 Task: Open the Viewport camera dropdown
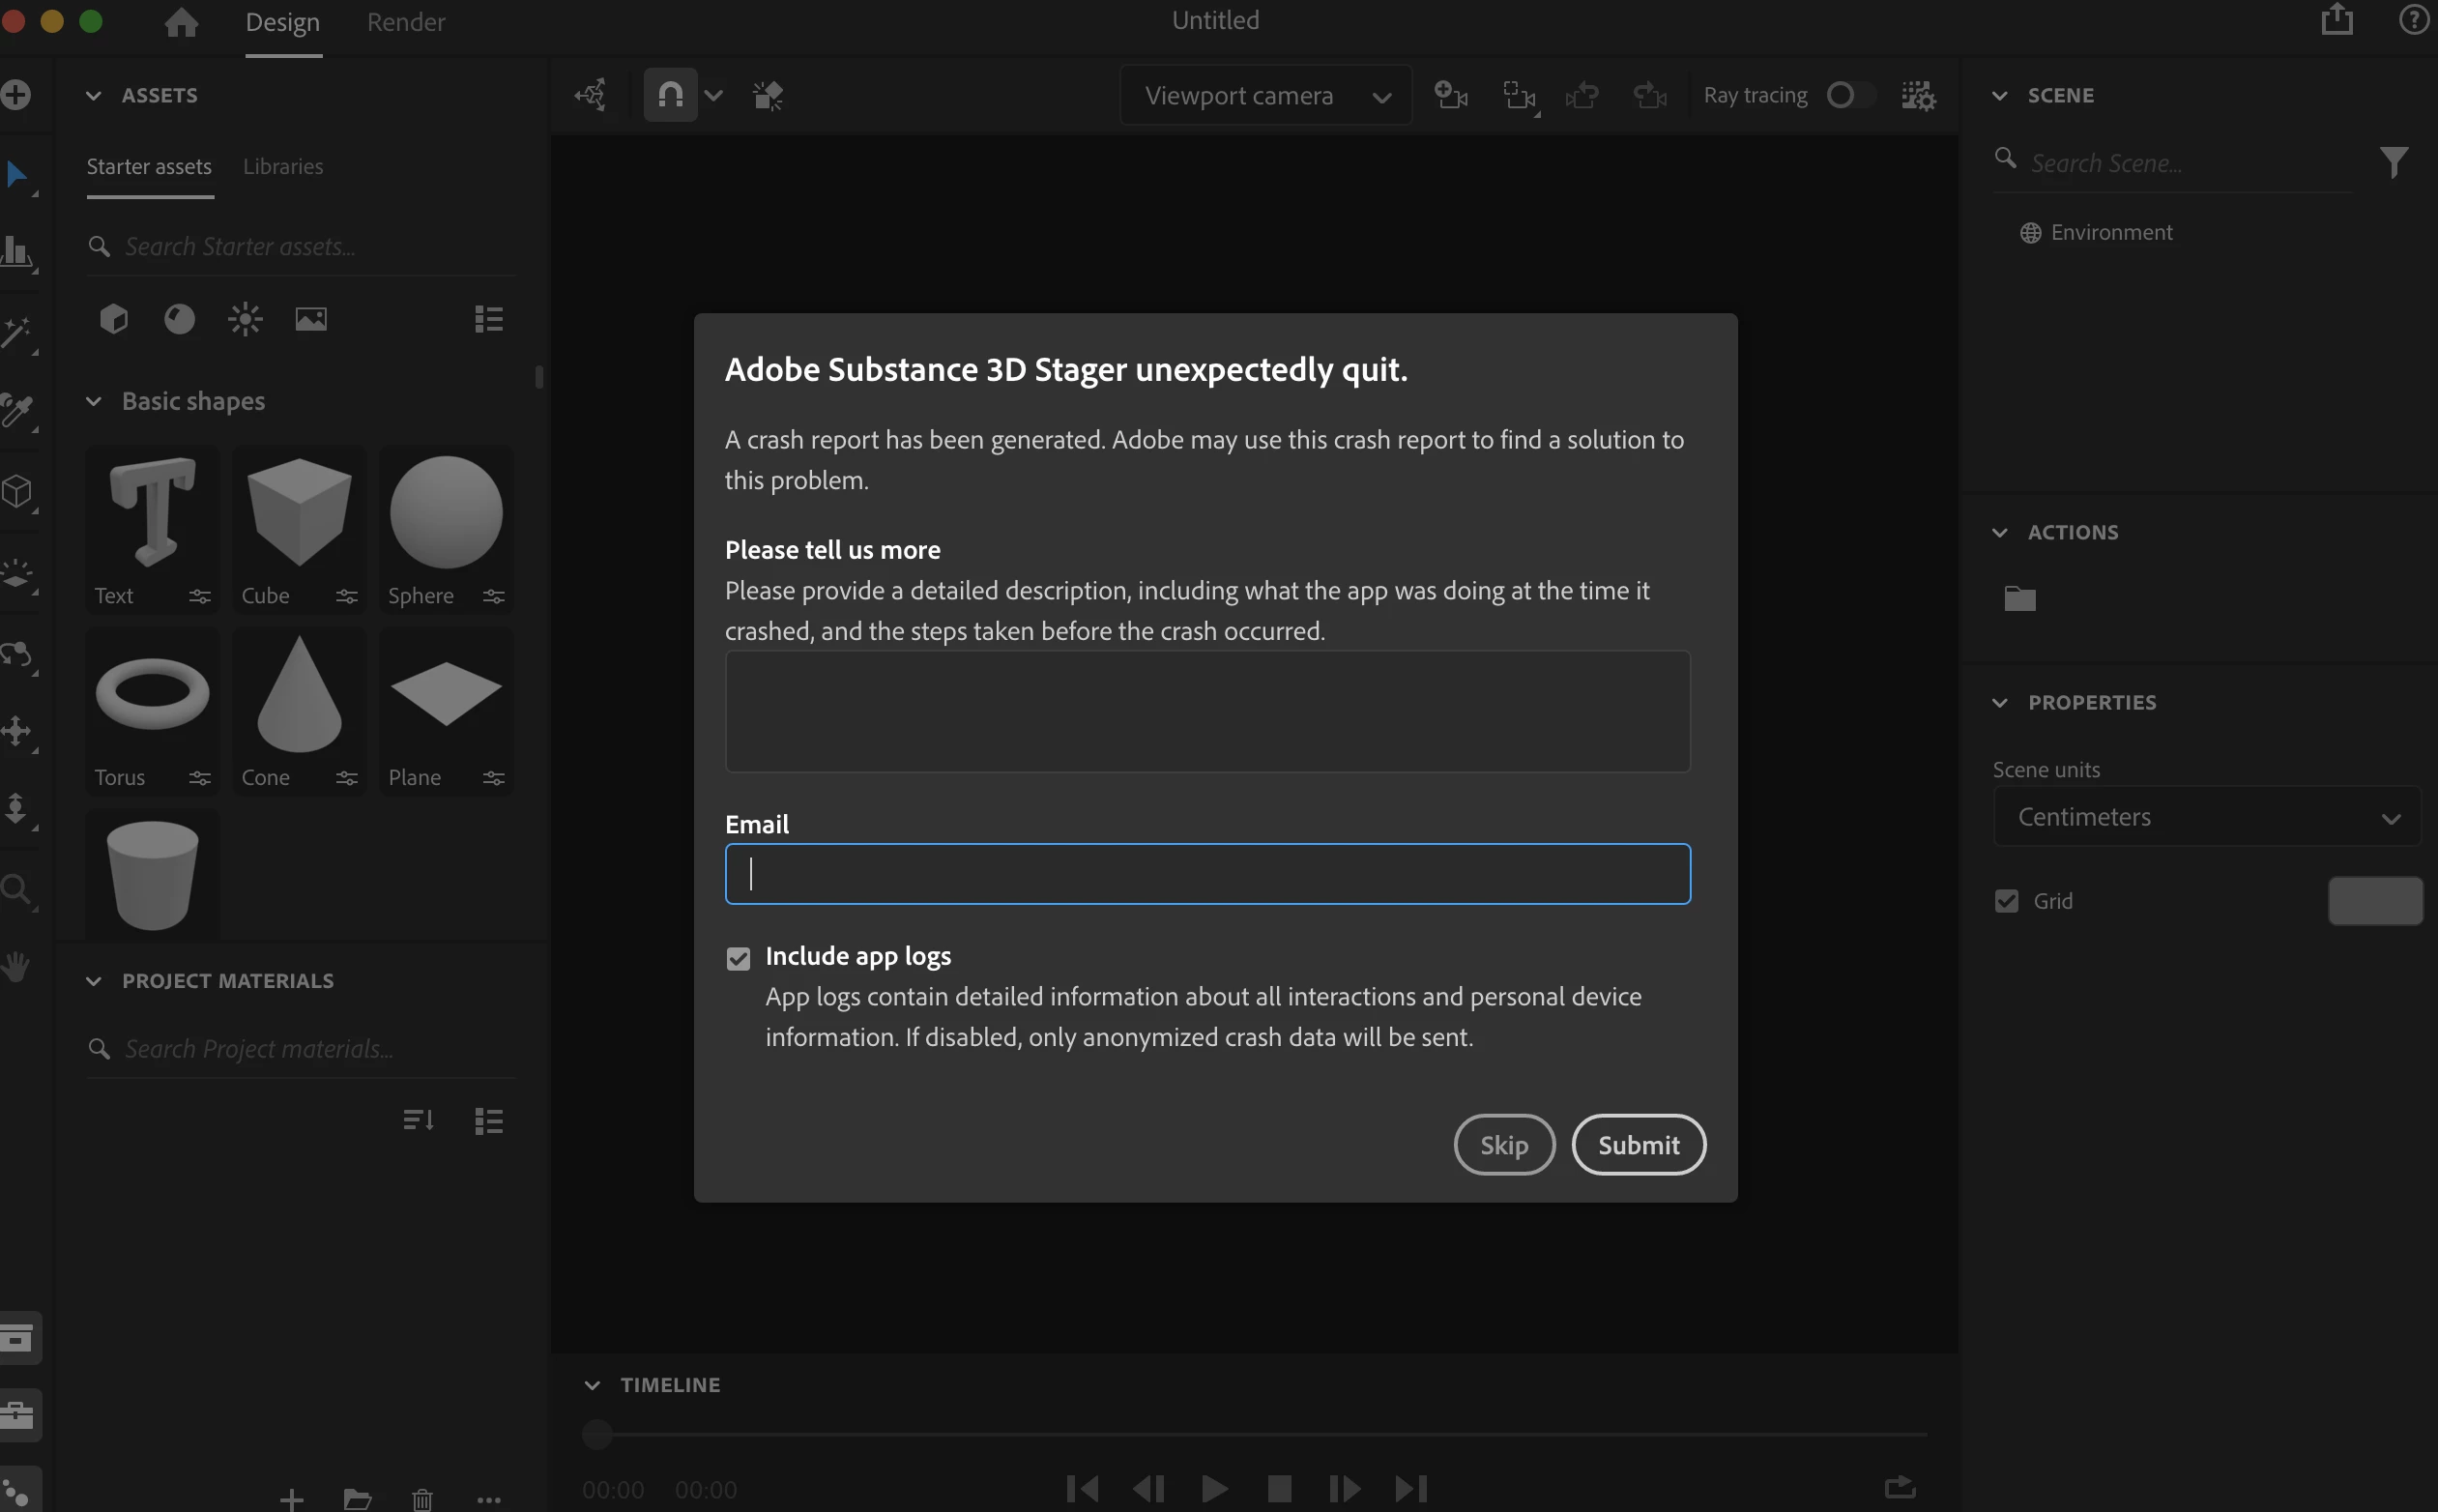pos(1265,96)
